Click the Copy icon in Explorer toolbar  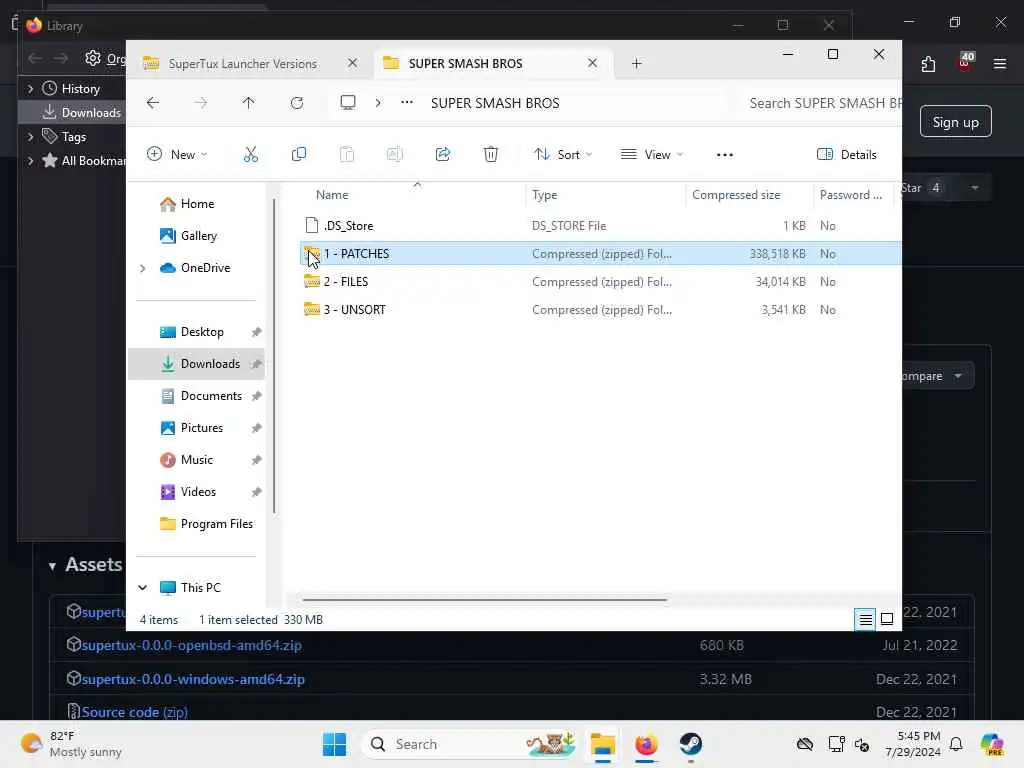(x=298, y=155)
